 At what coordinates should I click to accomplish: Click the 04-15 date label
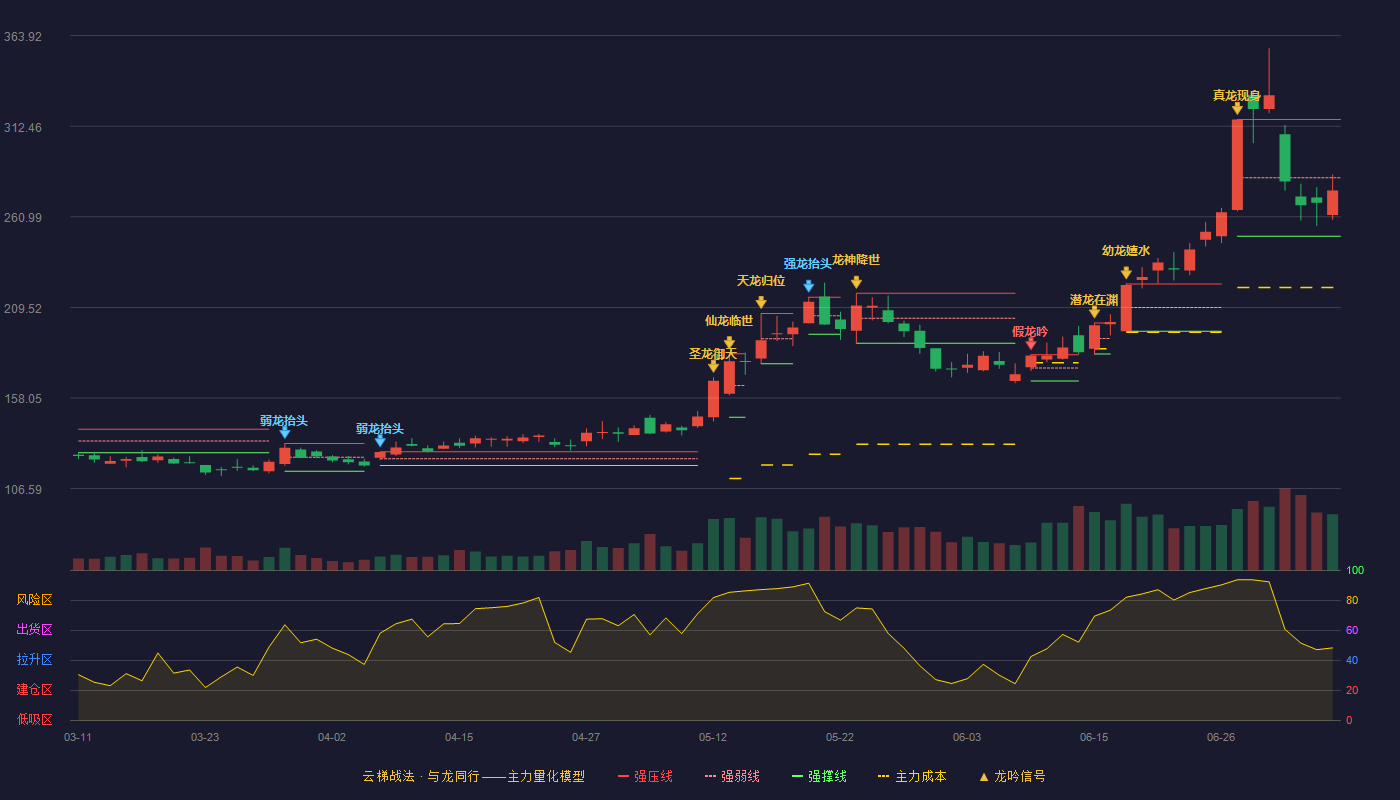click(459, 737)
